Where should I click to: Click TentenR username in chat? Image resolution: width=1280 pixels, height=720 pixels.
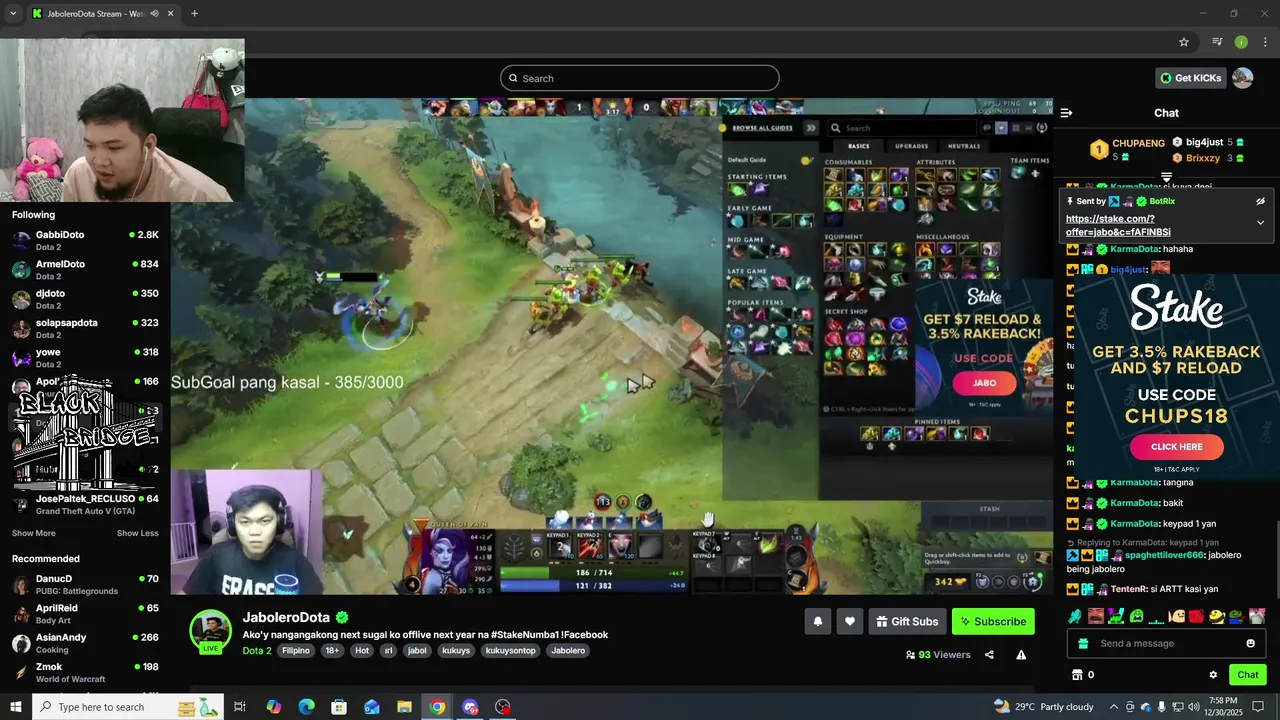click(x=1129, y=590)
